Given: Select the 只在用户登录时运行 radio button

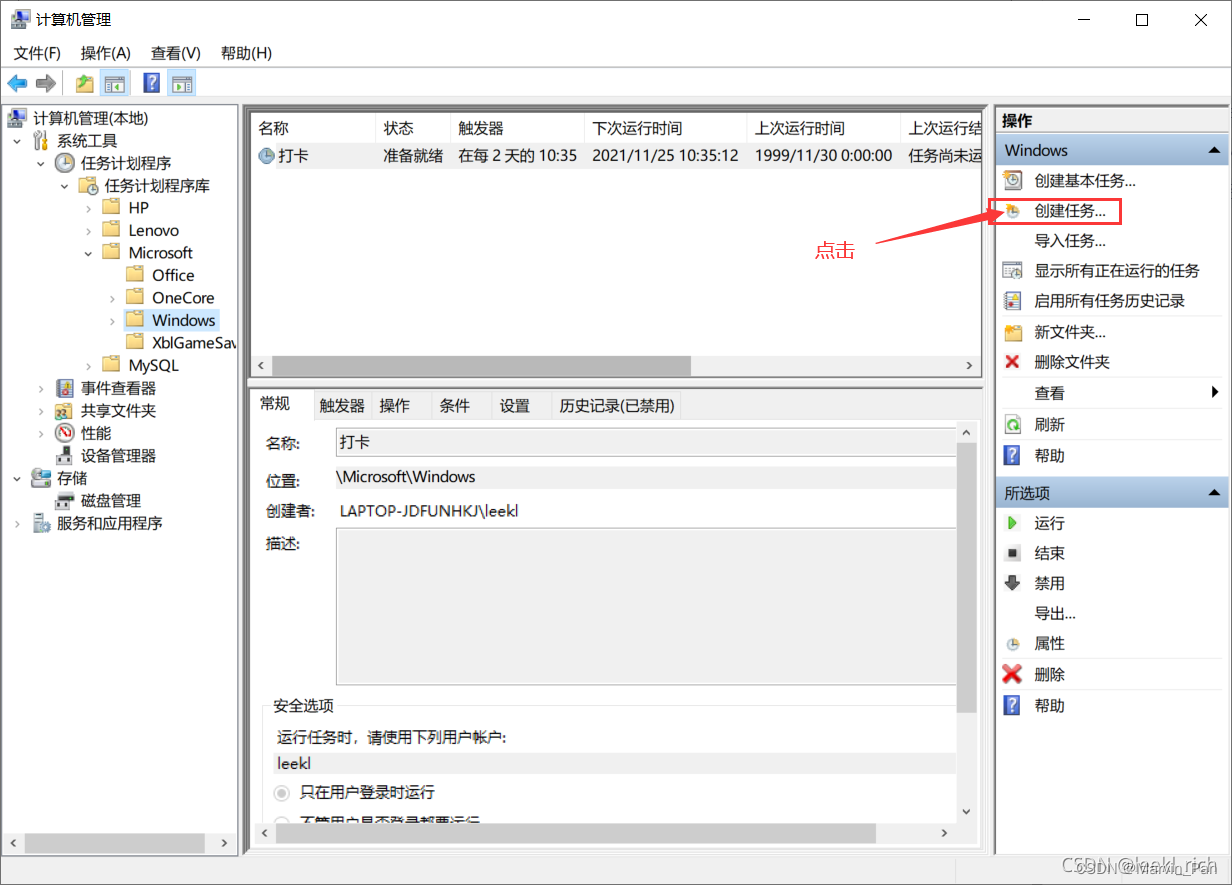Looking at the screenshot, I should [x=283, y=792].
